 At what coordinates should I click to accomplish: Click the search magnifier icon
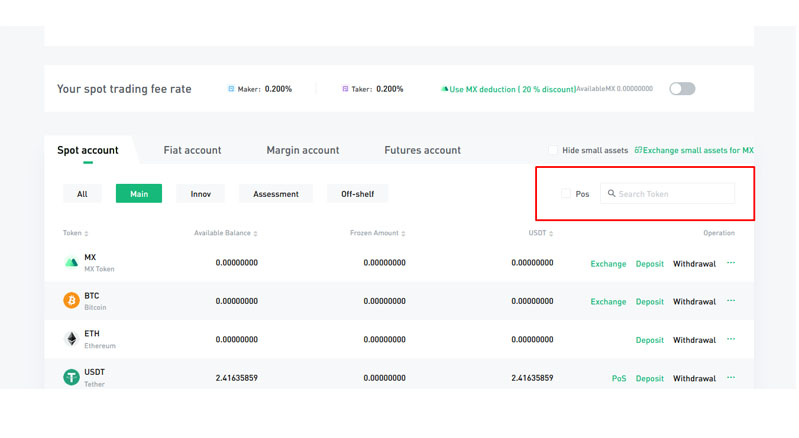pos(611,194)
